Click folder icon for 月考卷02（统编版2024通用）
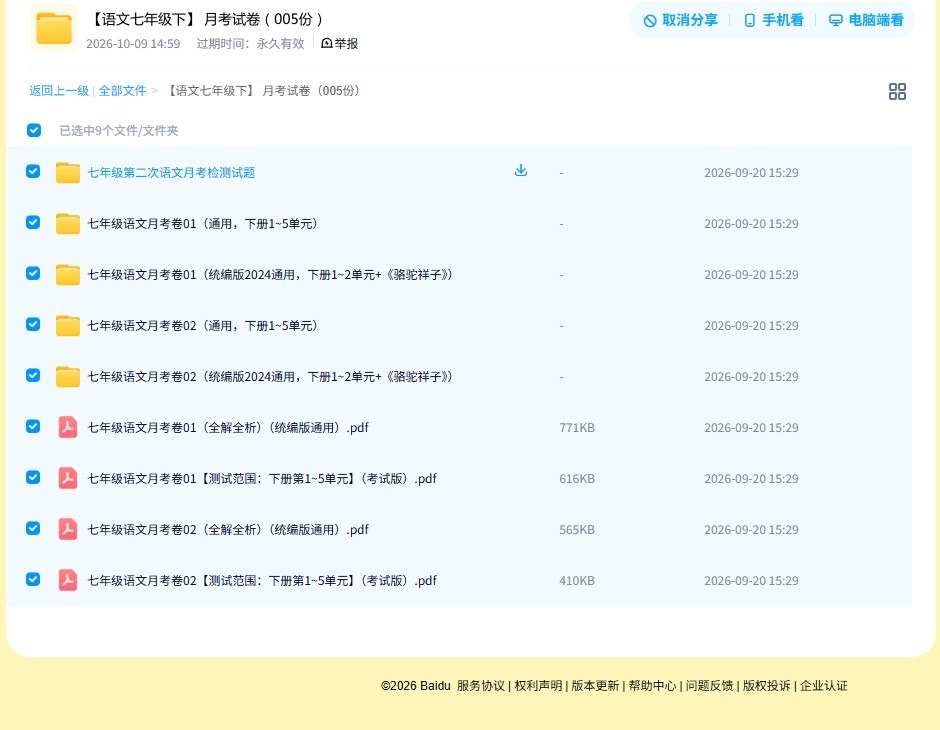Image resolution: width=940 pixels, height=730 pixels. coord(68,376)
